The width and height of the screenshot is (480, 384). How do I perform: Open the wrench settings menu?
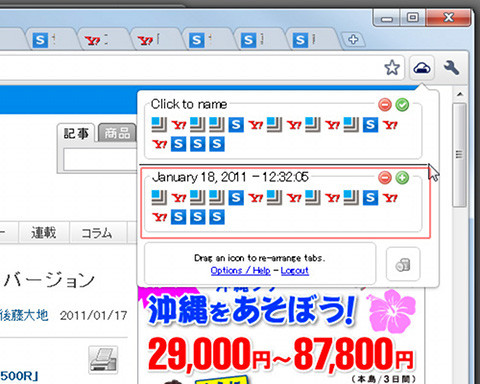(x=452, y=68)
